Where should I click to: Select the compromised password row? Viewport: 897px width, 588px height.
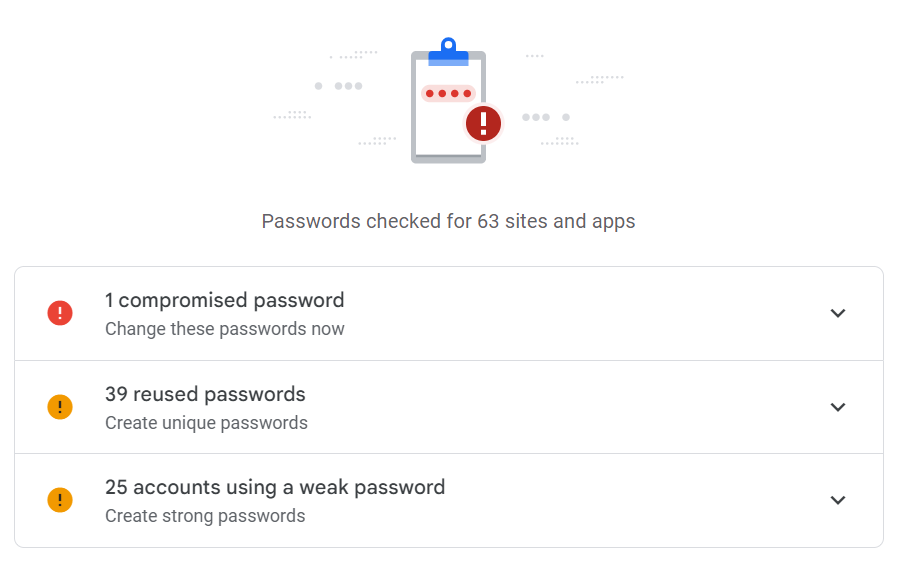[x=448, y=313]
